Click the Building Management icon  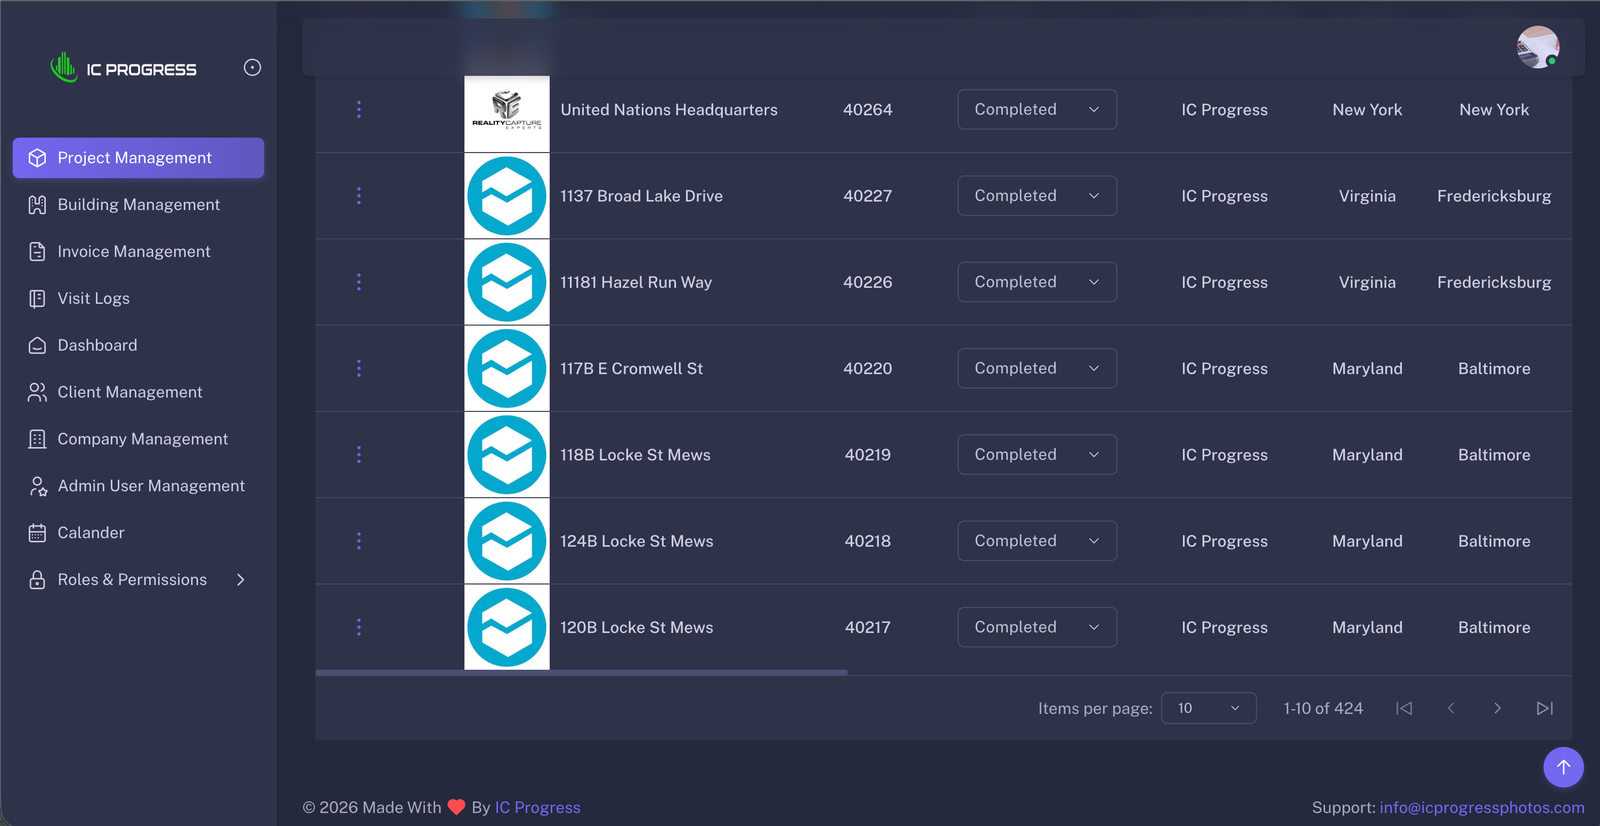pyautogui.click(x=37, y=205)
